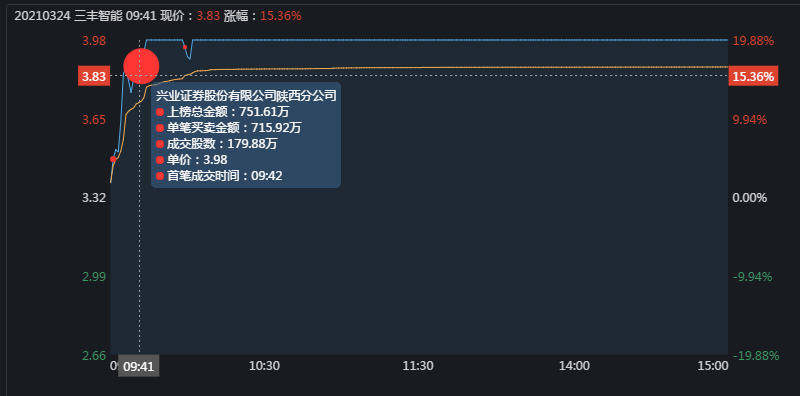Select the 兴业证券股份有限公司陕西分公司 tooltip title
Screen dimensions: 800x396
tap(246, 96)
